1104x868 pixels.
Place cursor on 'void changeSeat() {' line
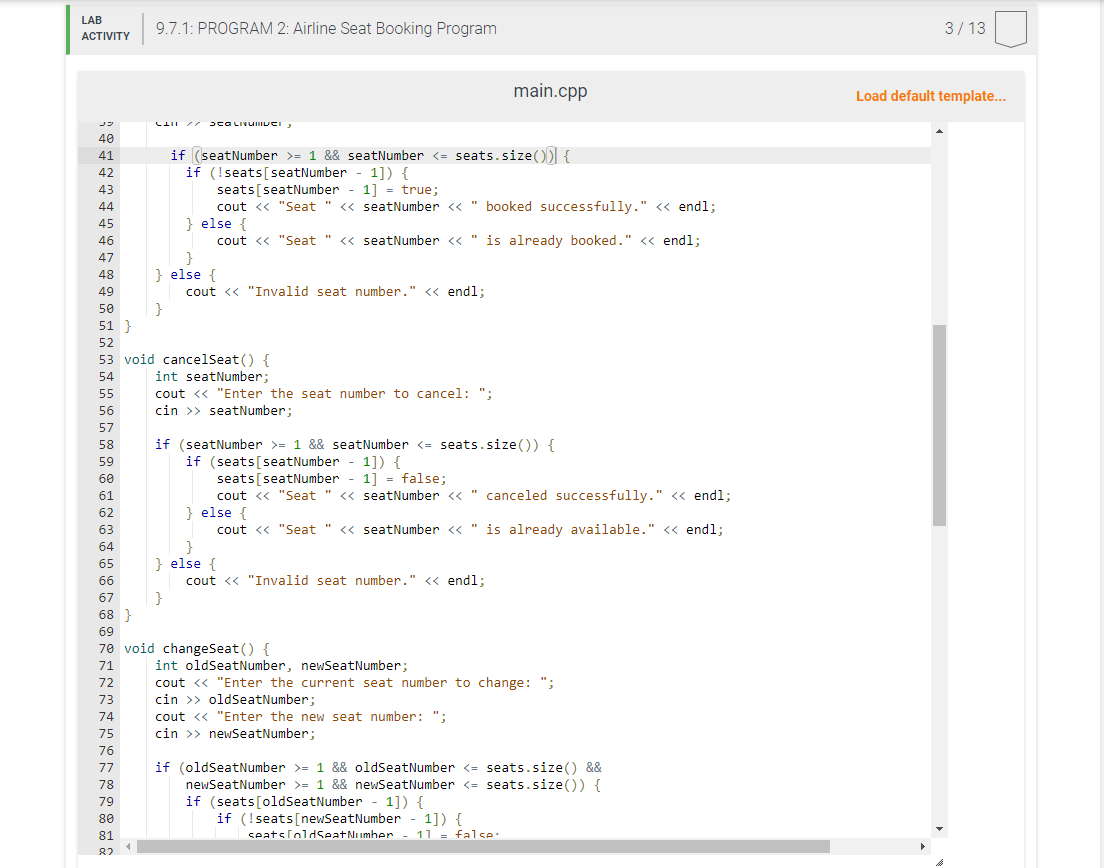pyautogui.click(x=196, y=648)
